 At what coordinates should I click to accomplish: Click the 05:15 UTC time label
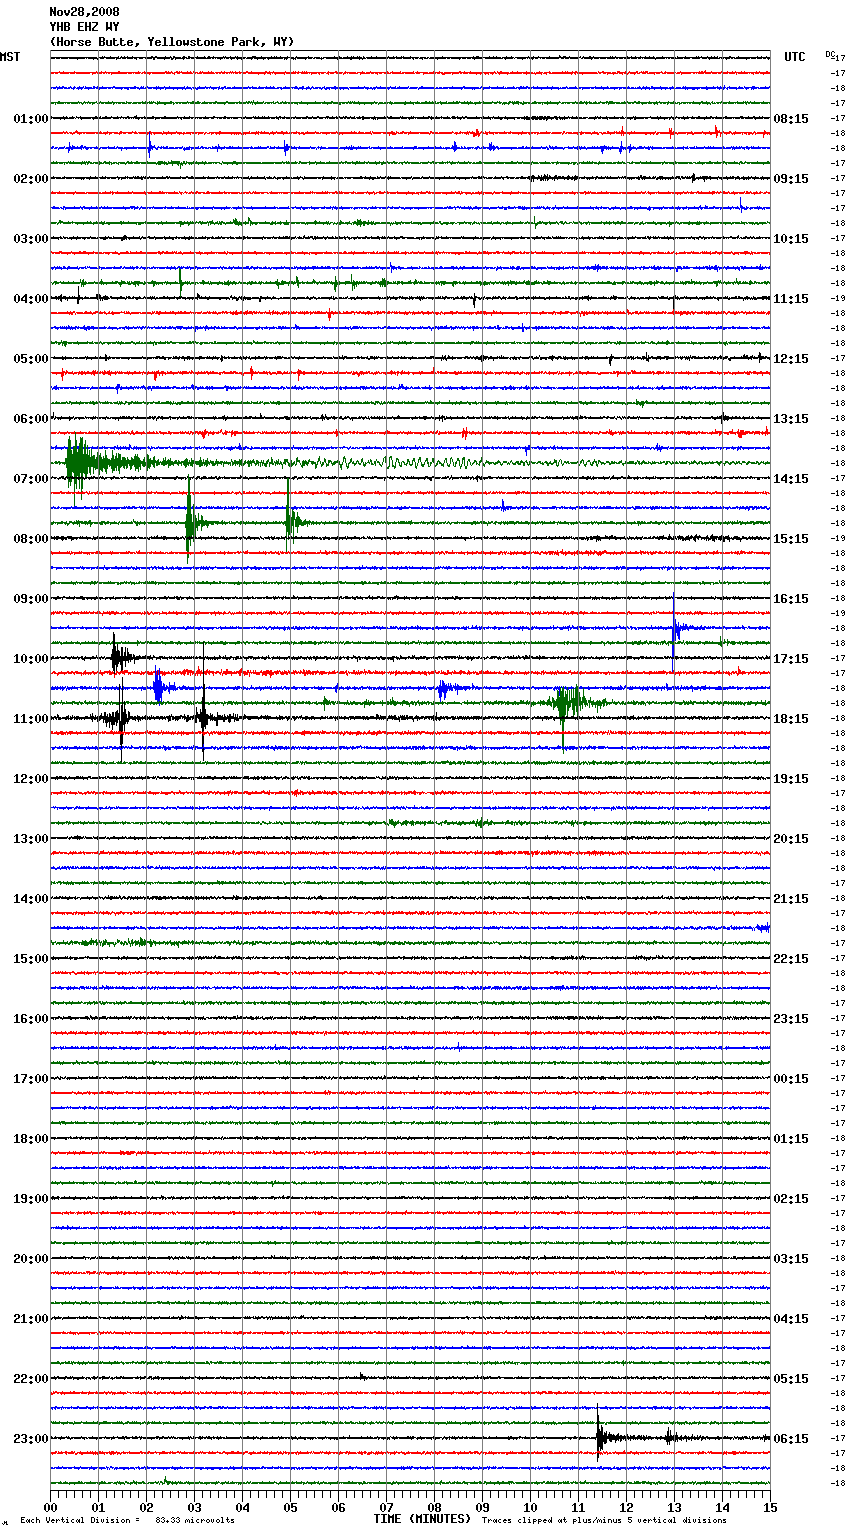tap(791, 1379)
